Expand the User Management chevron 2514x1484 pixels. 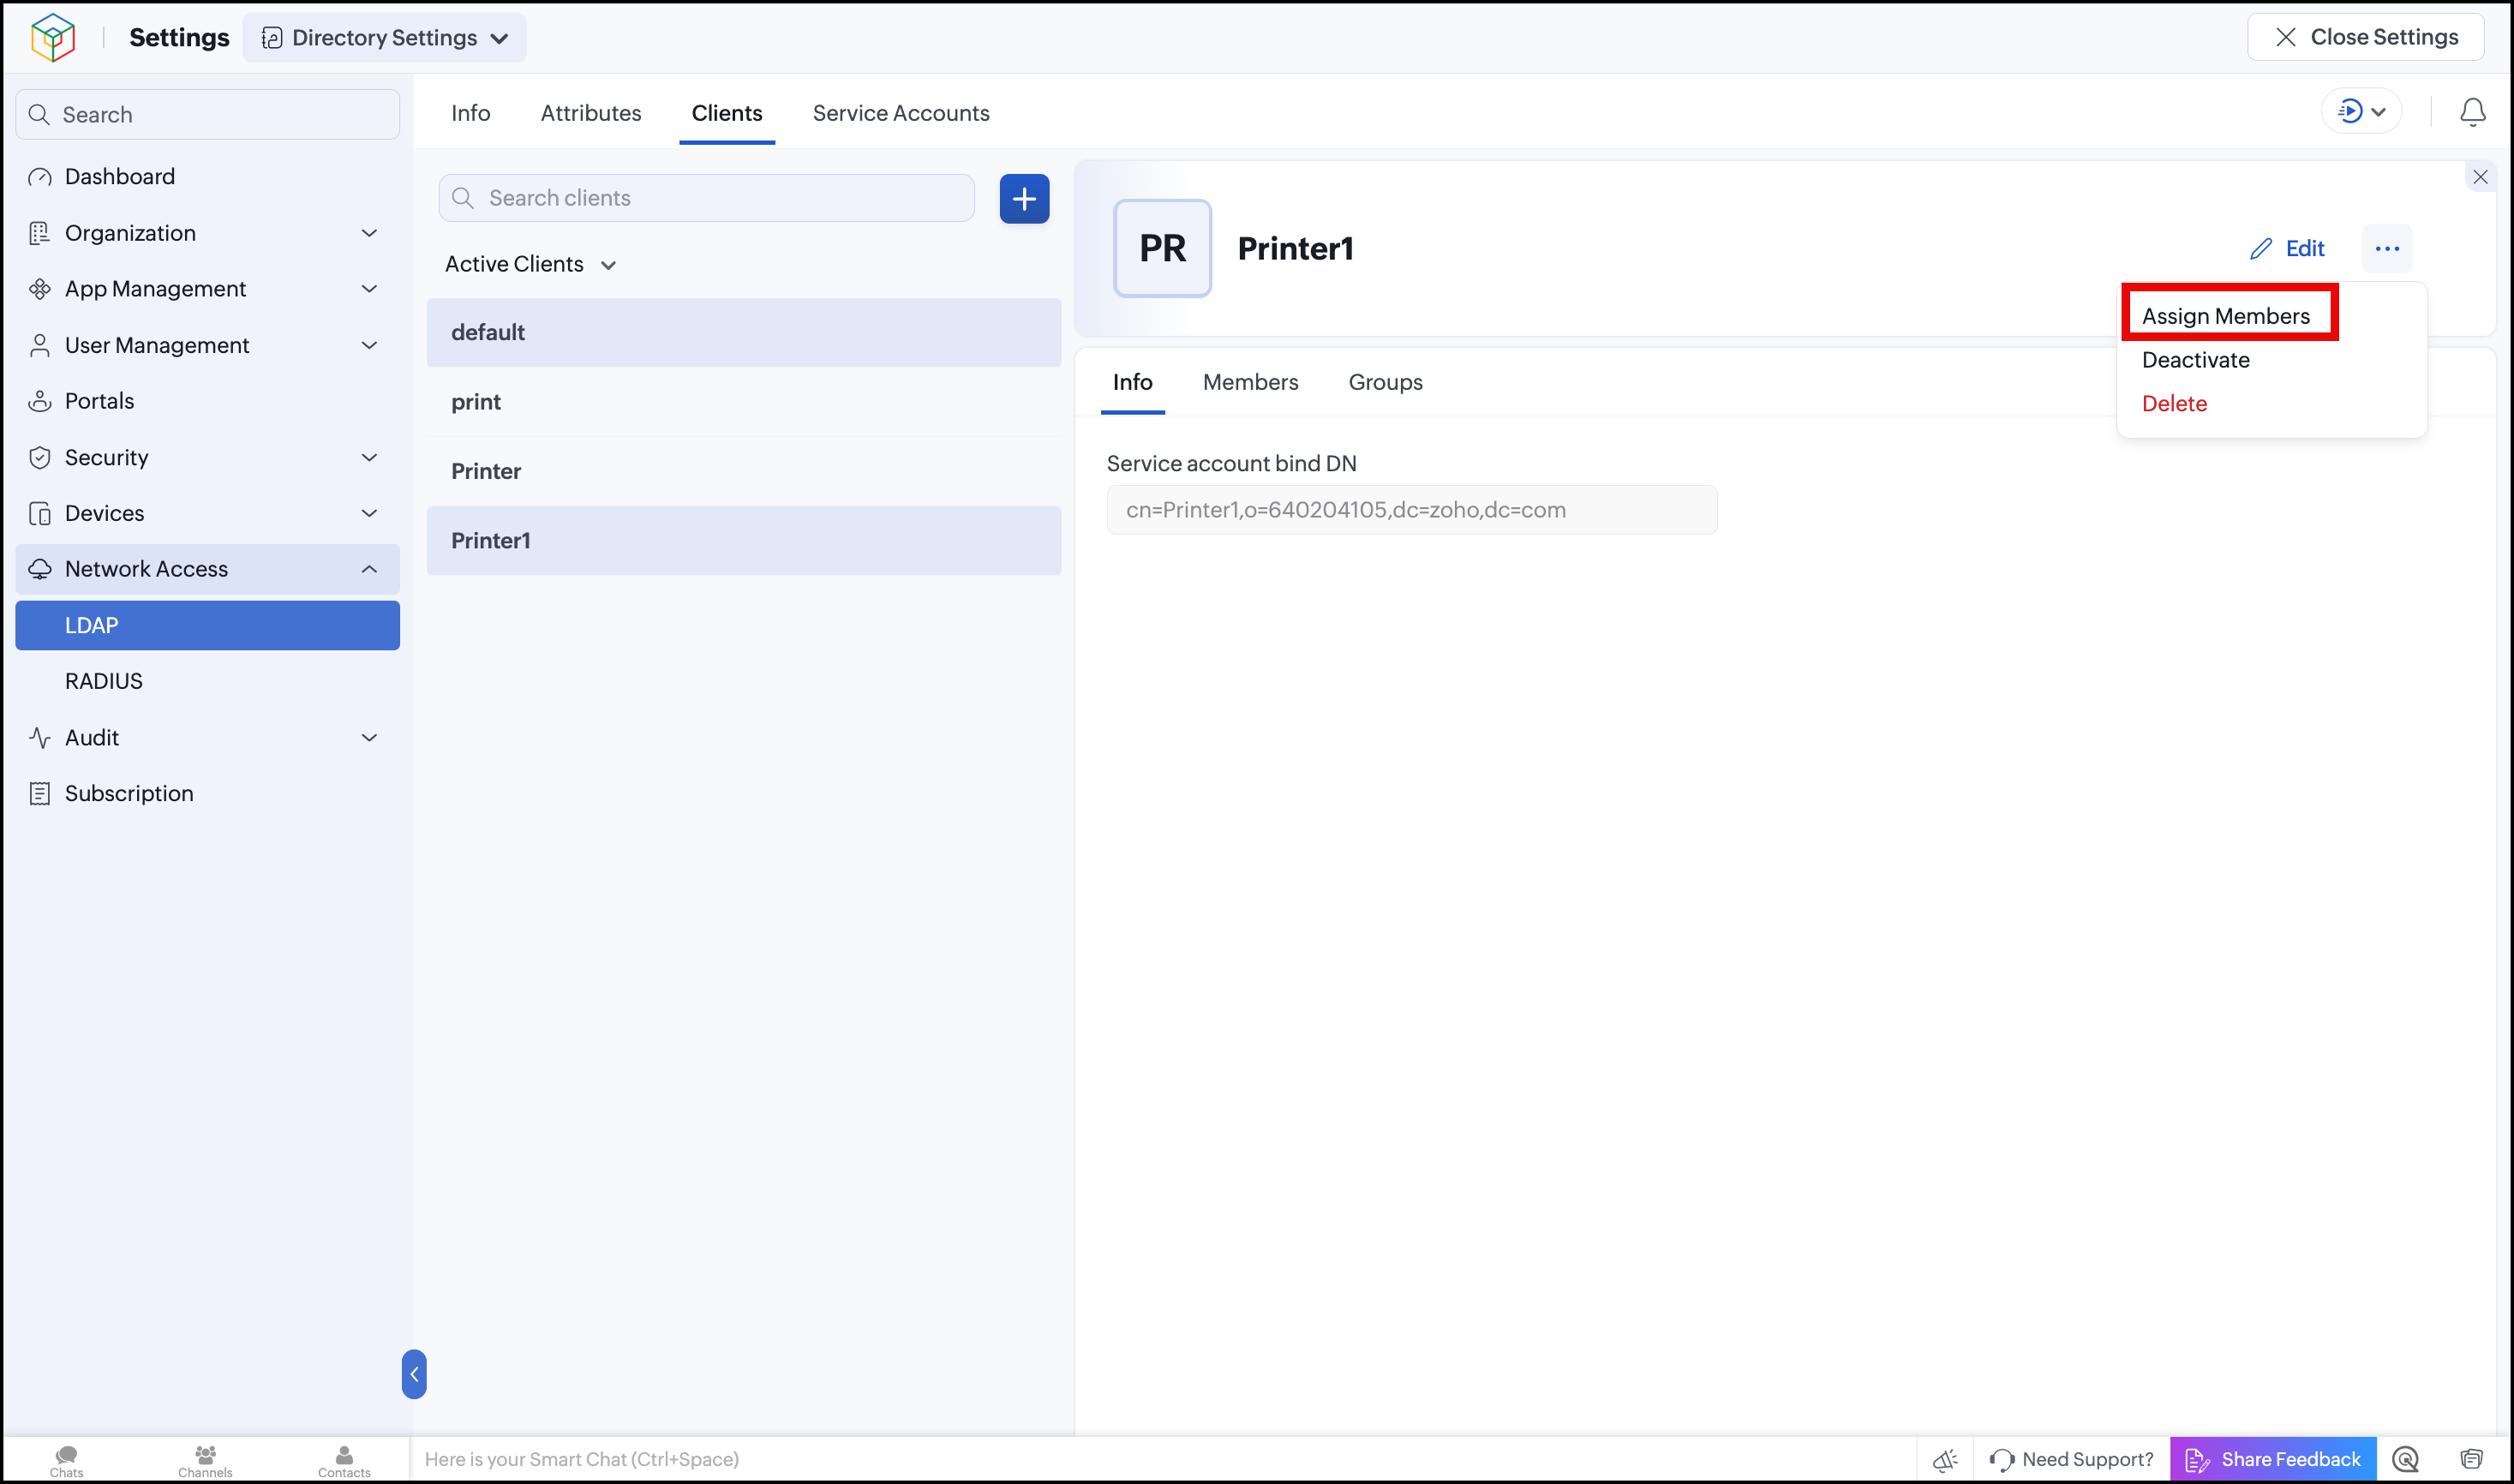point(369,345)
